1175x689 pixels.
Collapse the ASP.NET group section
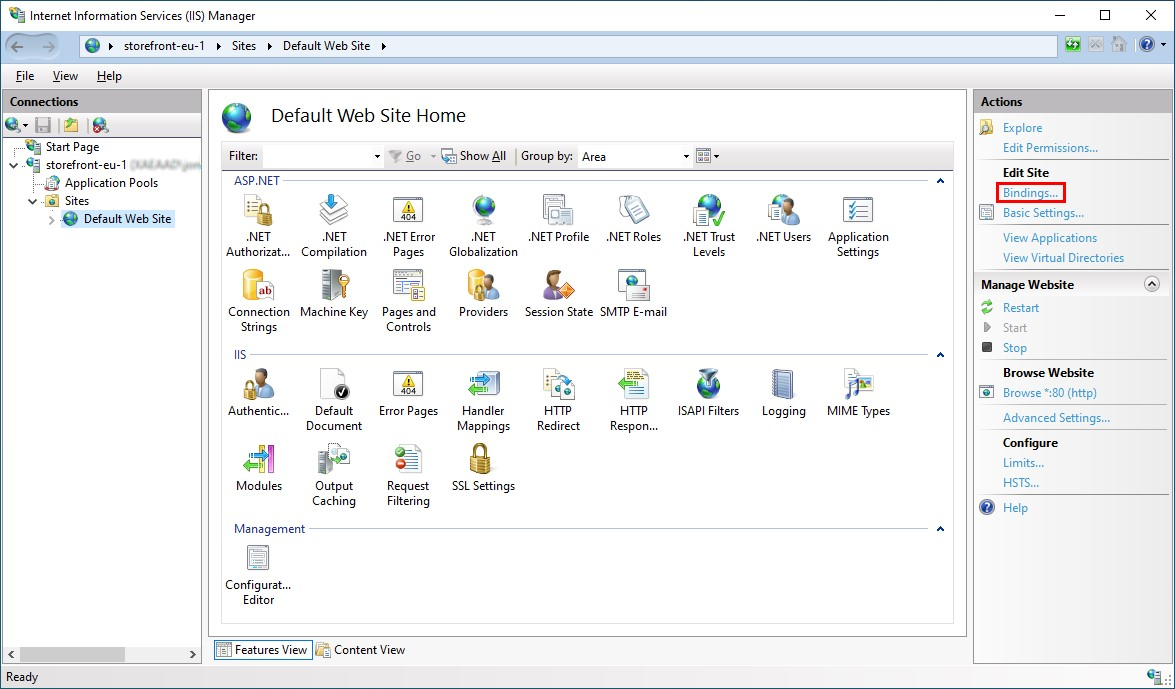[940, 181]
